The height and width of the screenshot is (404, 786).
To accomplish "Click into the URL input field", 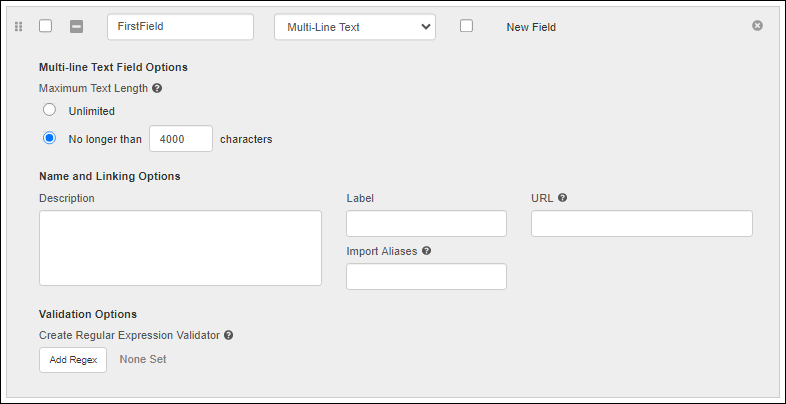I will (x=641, y=224).
